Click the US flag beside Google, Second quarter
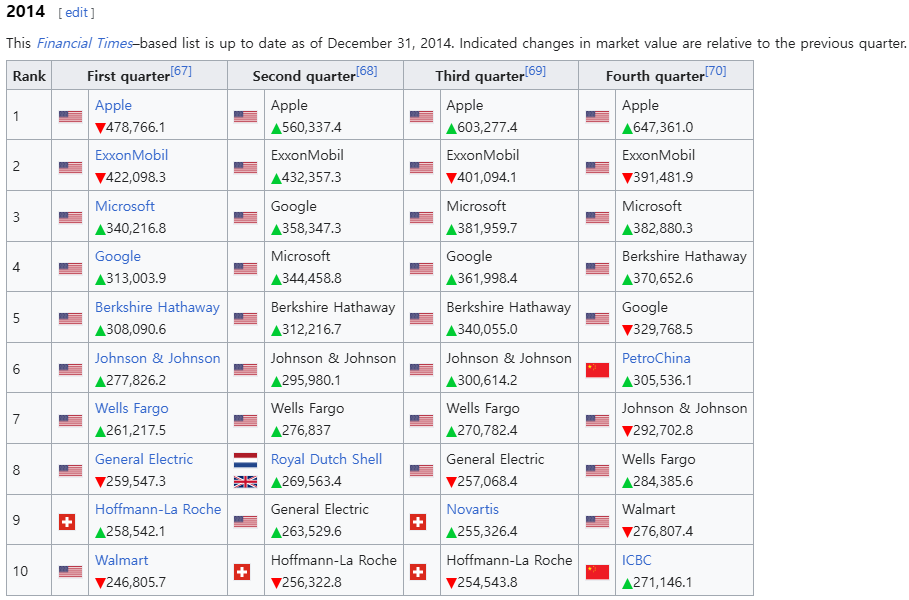The image size is (909, 600). pos(245,217)
